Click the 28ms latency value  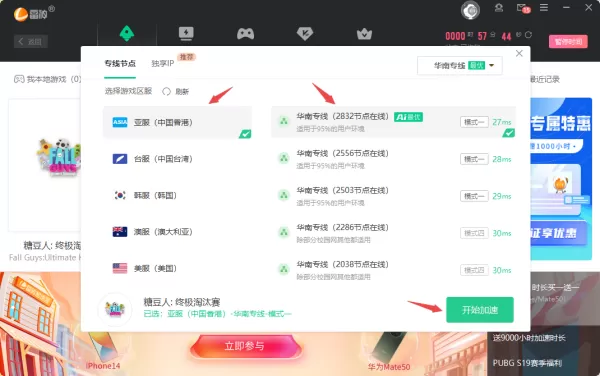tap(502, 159)
